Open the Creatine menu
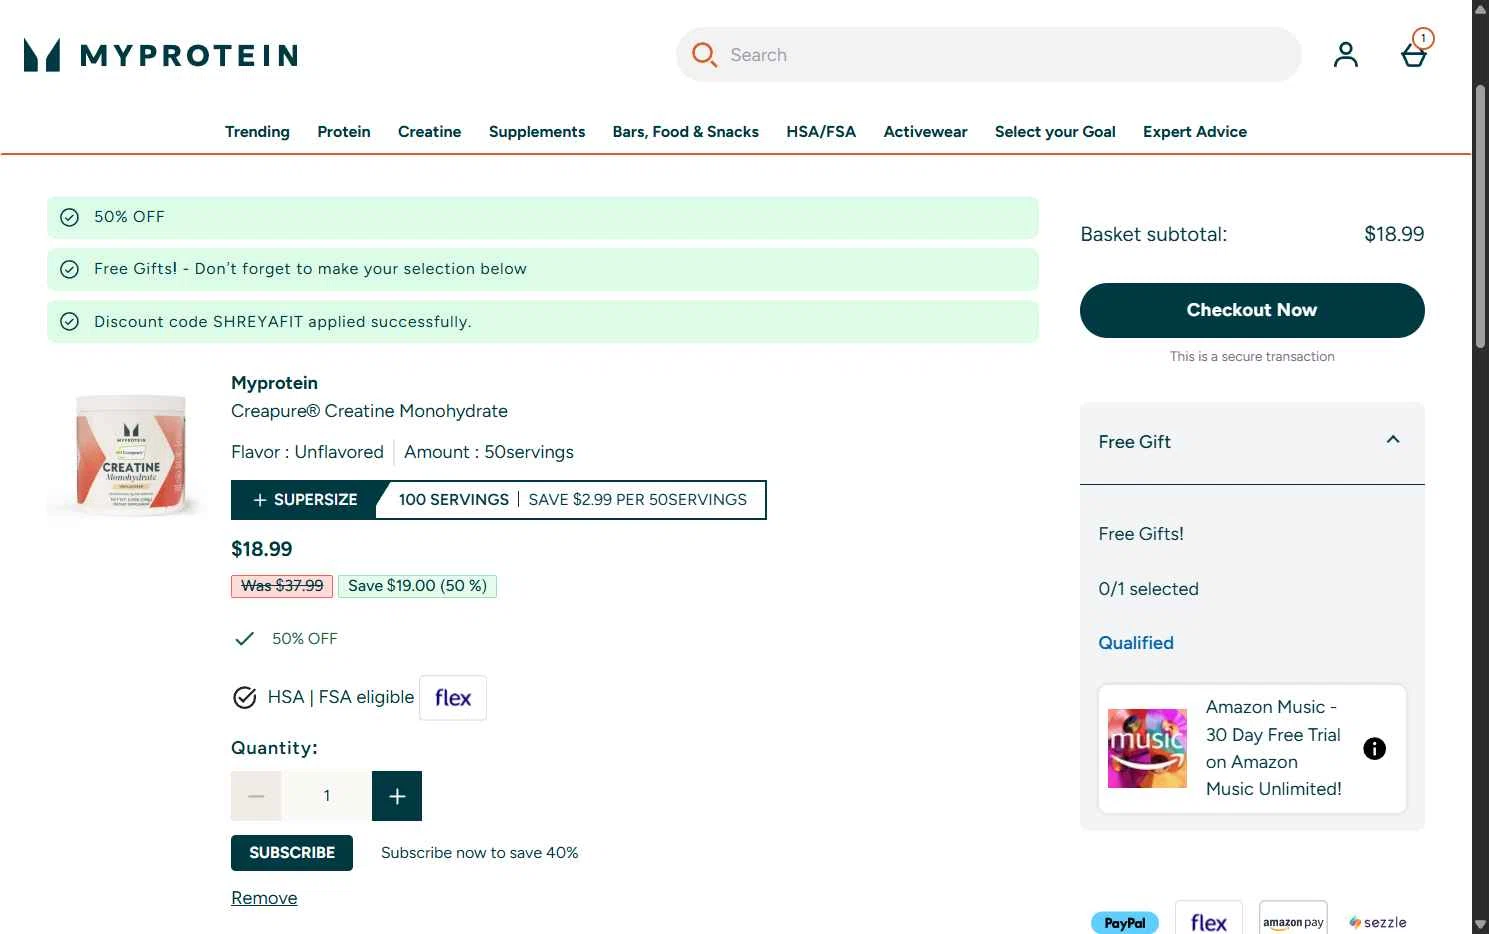This screenshot has height=934, width=1489. [x=429, y=132]
